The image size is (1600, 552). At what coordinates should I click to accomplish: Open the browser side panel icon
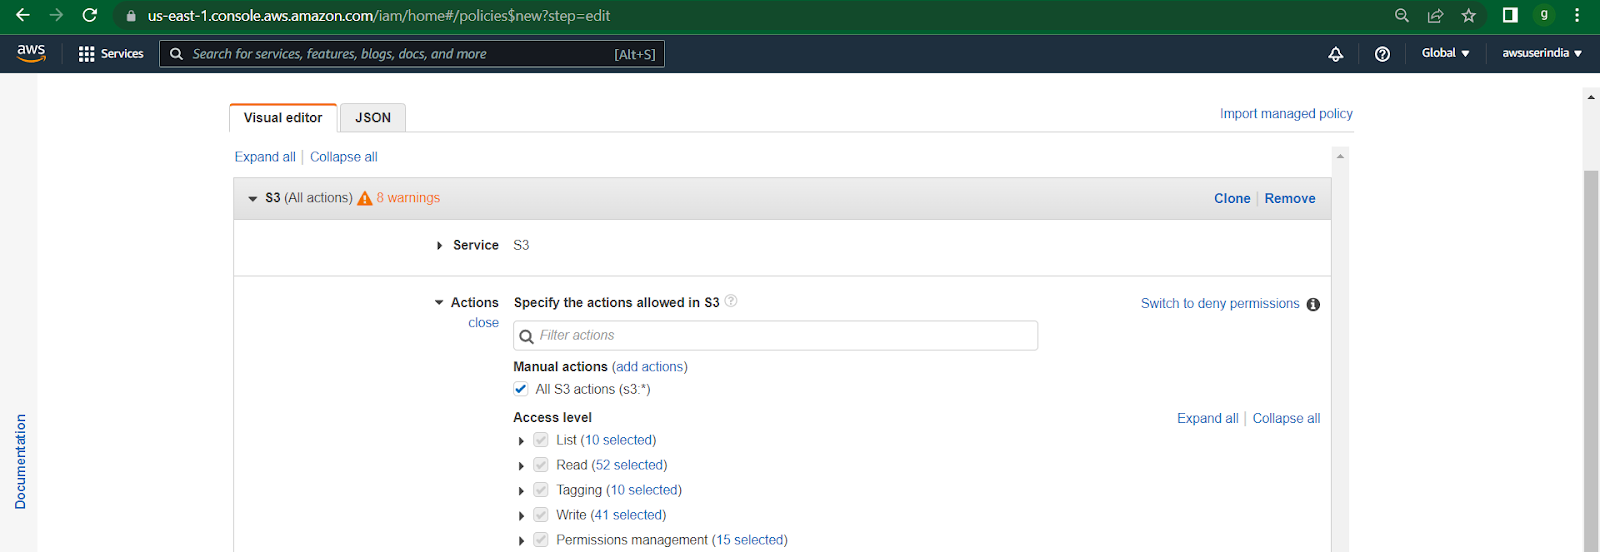click(1510, 15)
